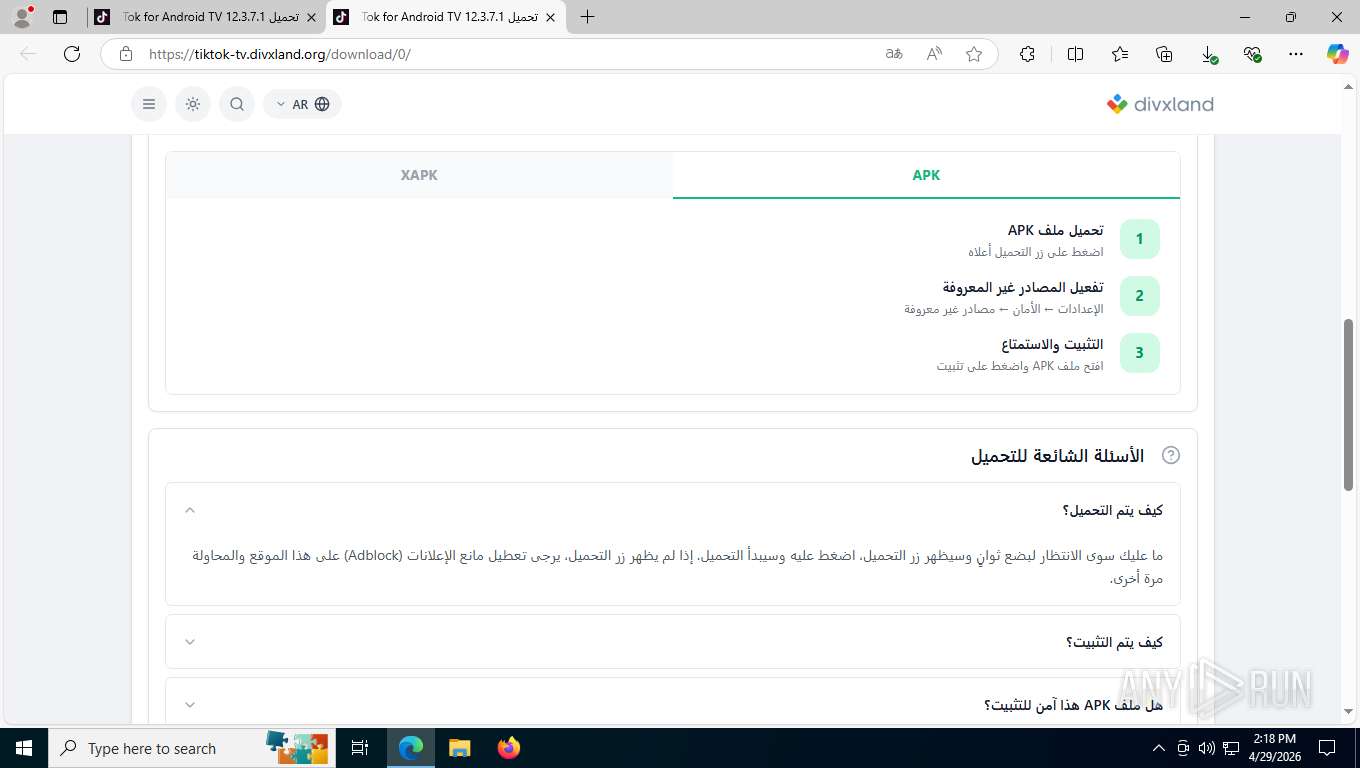The height and width of the screenshot is (768, 1360).
Task: Click the 'الأسئلة الشائعة للتحميل' heading
Action: (1058, 456)
